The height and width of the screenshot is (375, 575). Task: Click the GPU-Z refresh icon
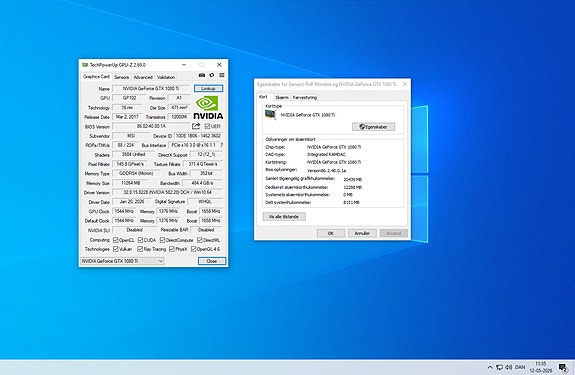[212, 75]
